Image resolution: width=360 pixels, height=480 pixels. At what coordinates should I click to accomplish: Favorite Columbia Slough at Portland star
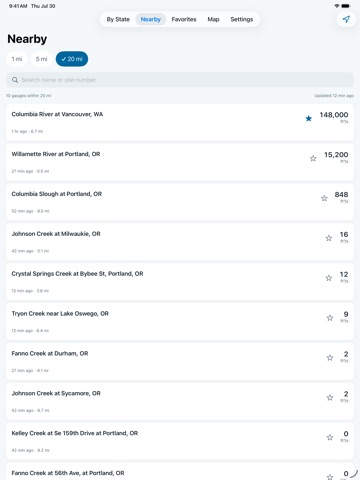[x=324, y=198]
